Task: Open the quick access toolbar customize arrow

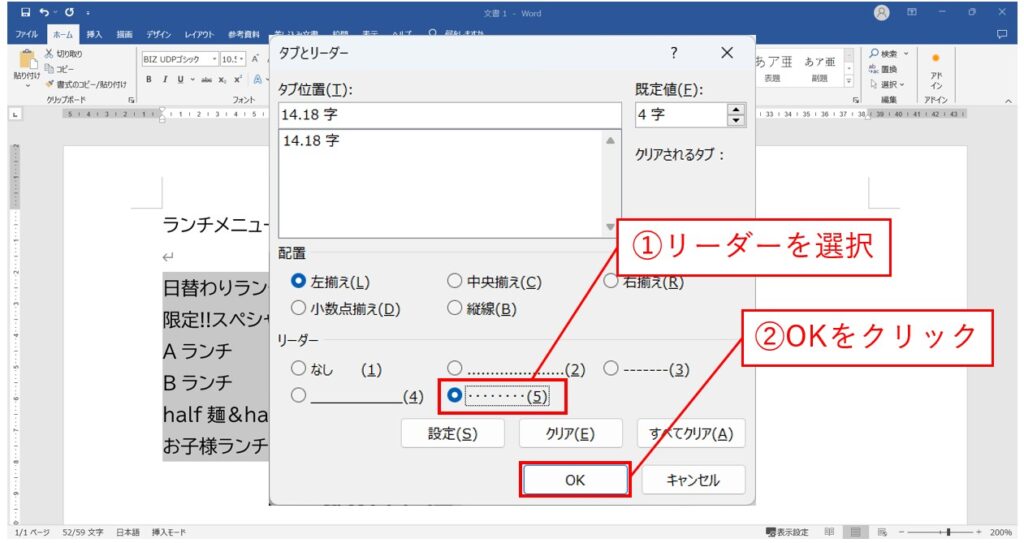Action: tap(88, 13)
